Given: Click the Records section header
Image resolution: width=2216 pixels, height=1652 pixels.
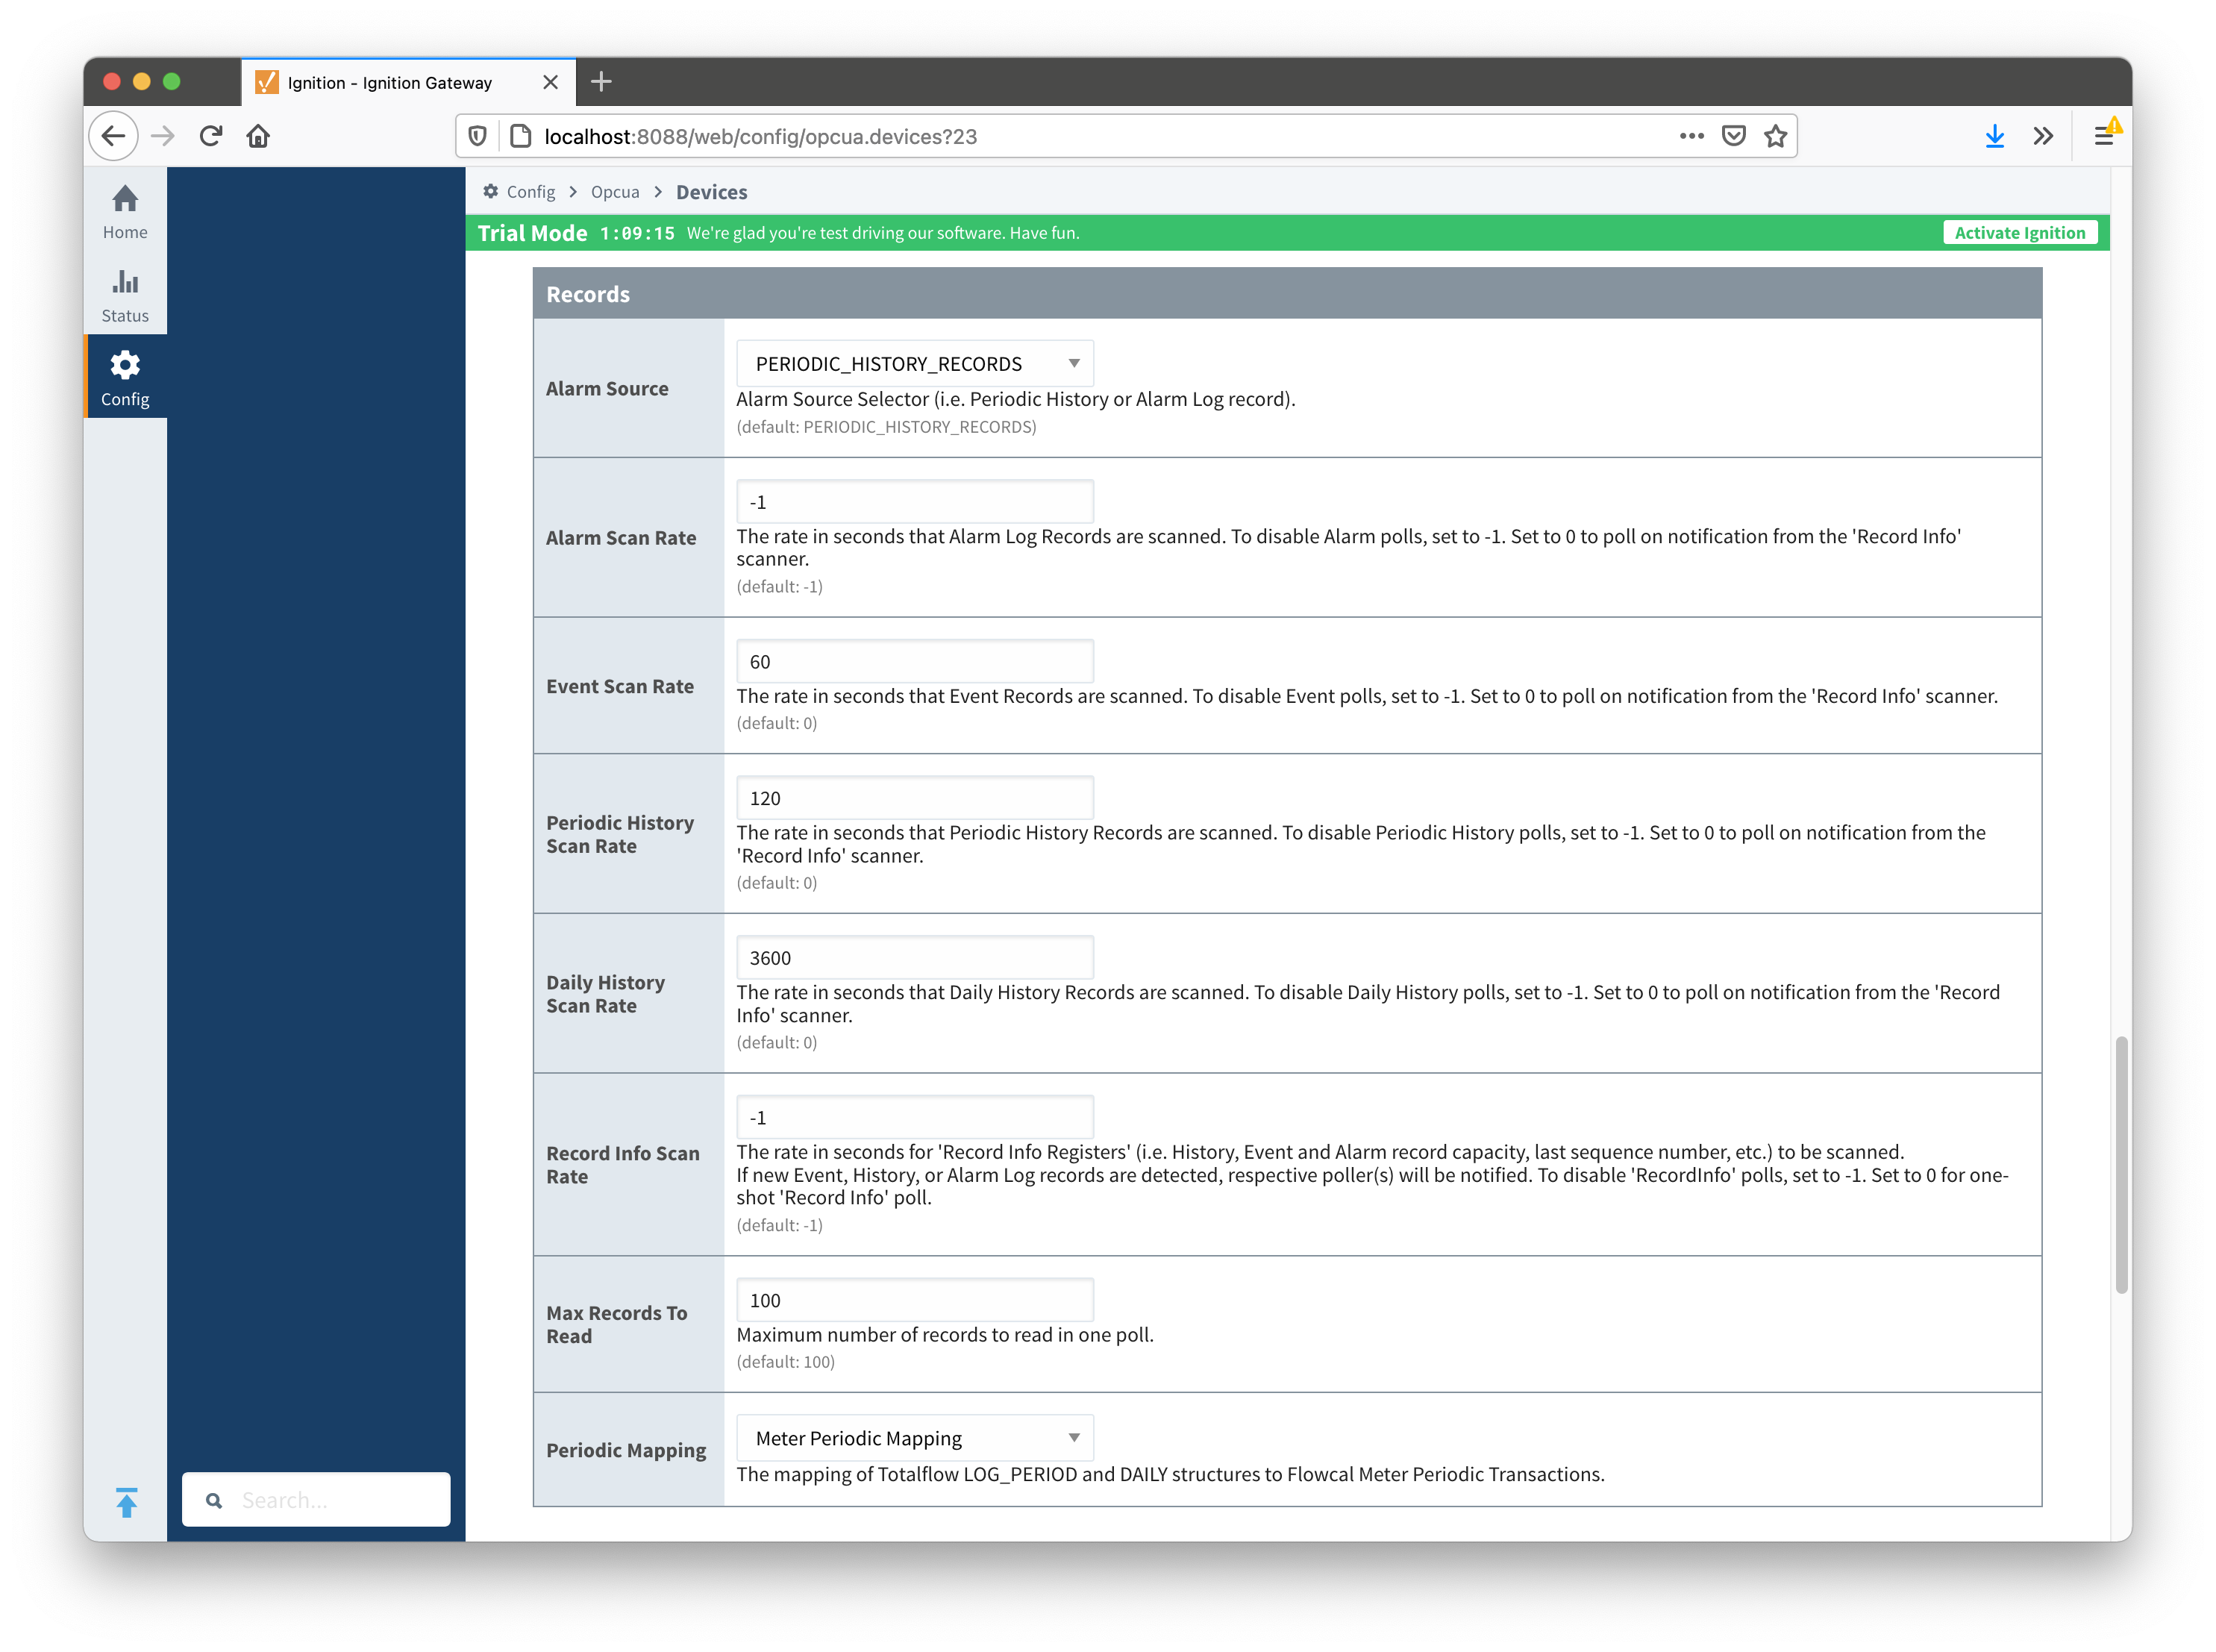Looking at the screenshot, I should [x=1287, y=293].
